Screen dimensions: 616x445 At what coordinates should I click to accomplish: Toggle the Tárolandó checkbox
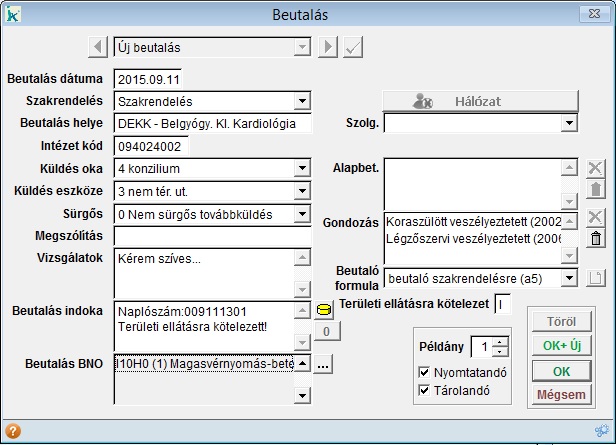click(426, 390)
